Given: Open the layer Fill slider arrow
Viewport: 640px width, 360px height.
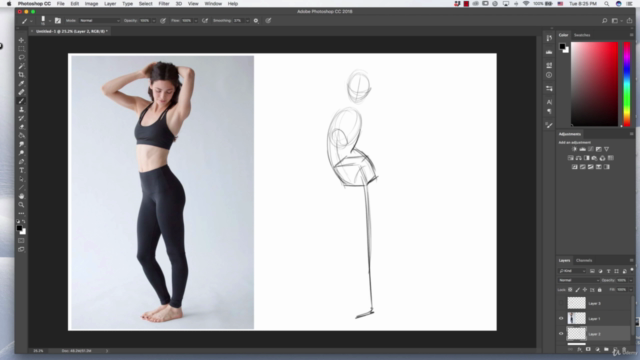Looking at the screenshot, I should pyautogui.click(x=631, y=290).
